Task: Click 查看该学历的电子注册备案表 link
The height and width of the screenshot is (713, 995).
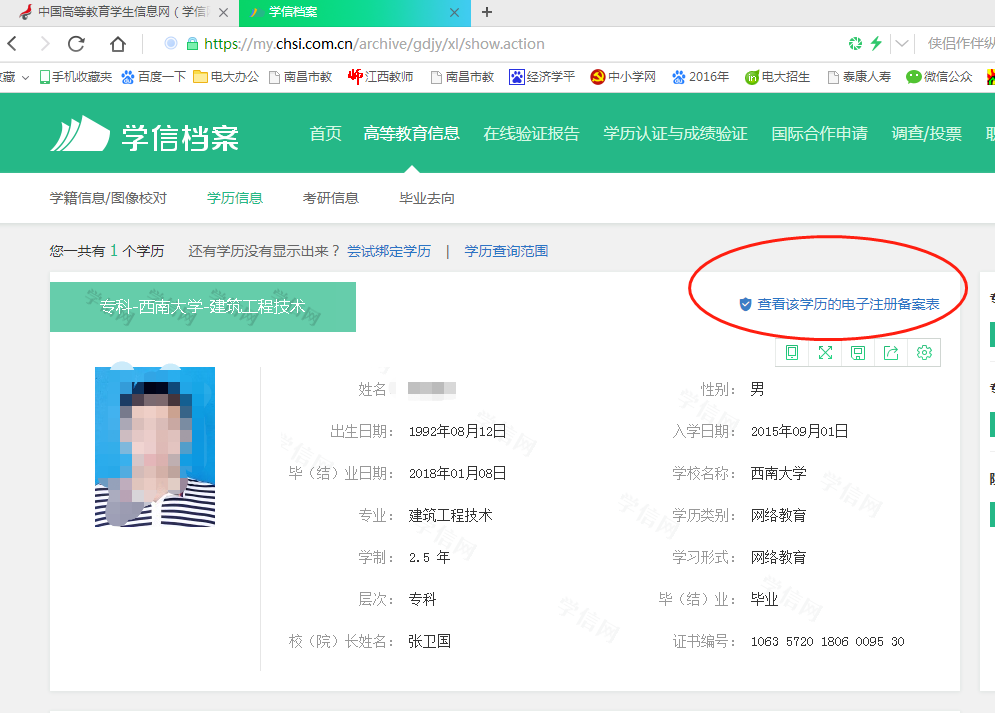Action: pos(848,304)
